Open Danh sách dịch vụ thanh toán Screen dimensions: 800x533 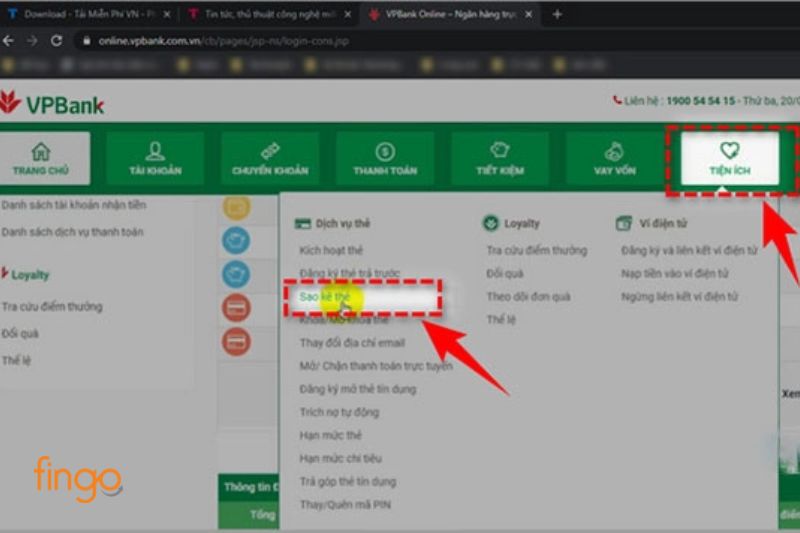(72, 232)
